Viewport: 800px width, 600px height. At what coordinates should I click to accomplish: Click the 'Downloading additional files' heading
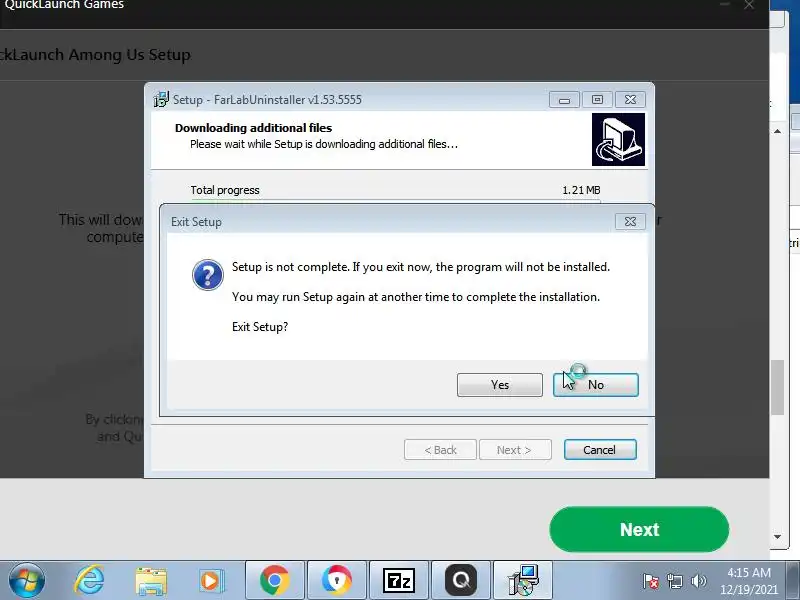coord(254,128)
